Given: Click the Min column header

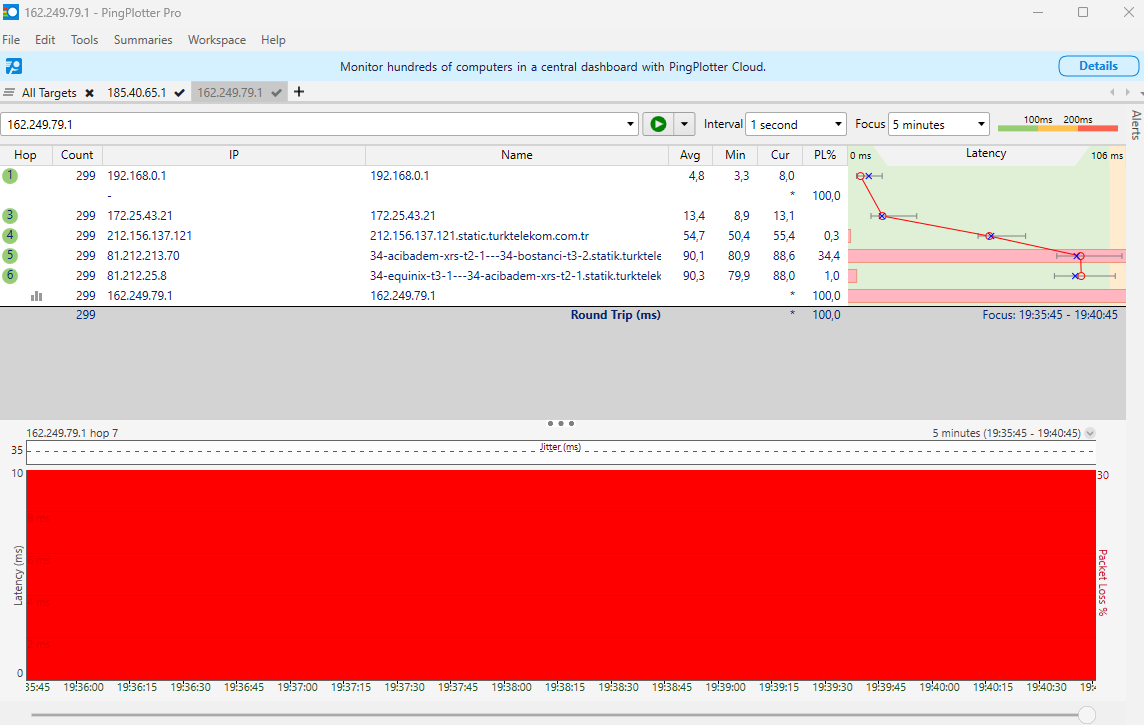Looking at the screenshot, I should click(x=735, y=155).
